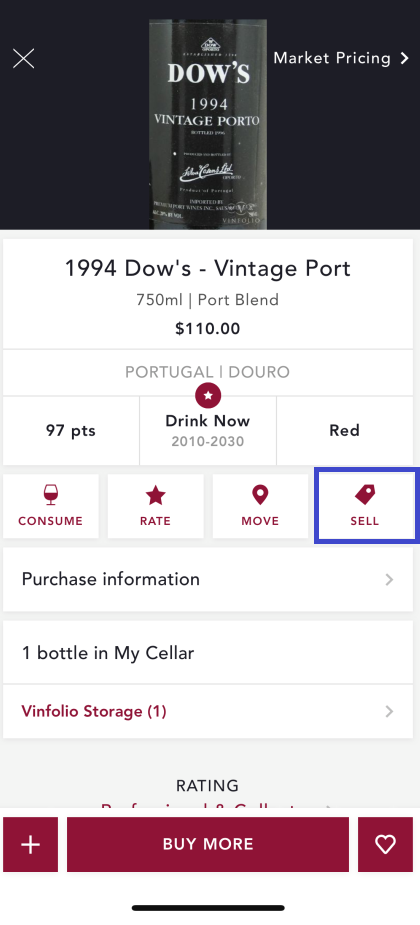
Task: Open Vinfolio Storage (1) link
Action: point(94,711)
